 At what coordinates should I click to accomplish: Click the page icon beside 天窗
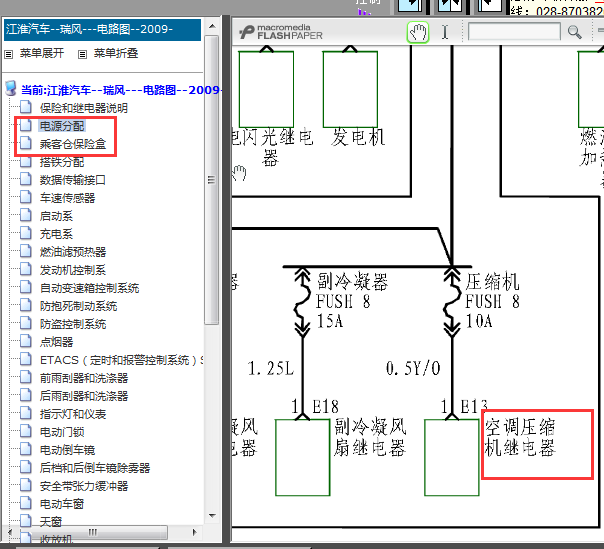click(x=26, y=521)
